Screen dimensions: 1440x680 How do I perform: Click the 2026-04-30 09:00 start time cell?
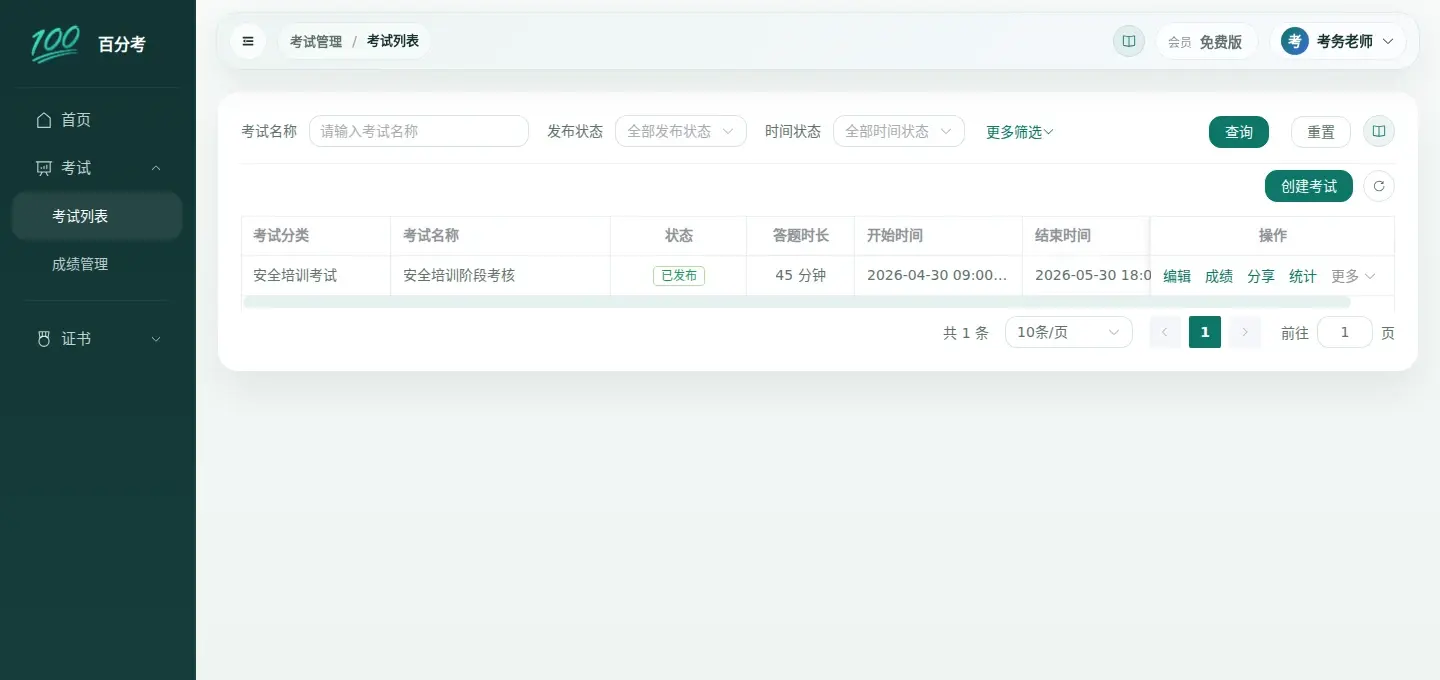(x=939, y=276)
